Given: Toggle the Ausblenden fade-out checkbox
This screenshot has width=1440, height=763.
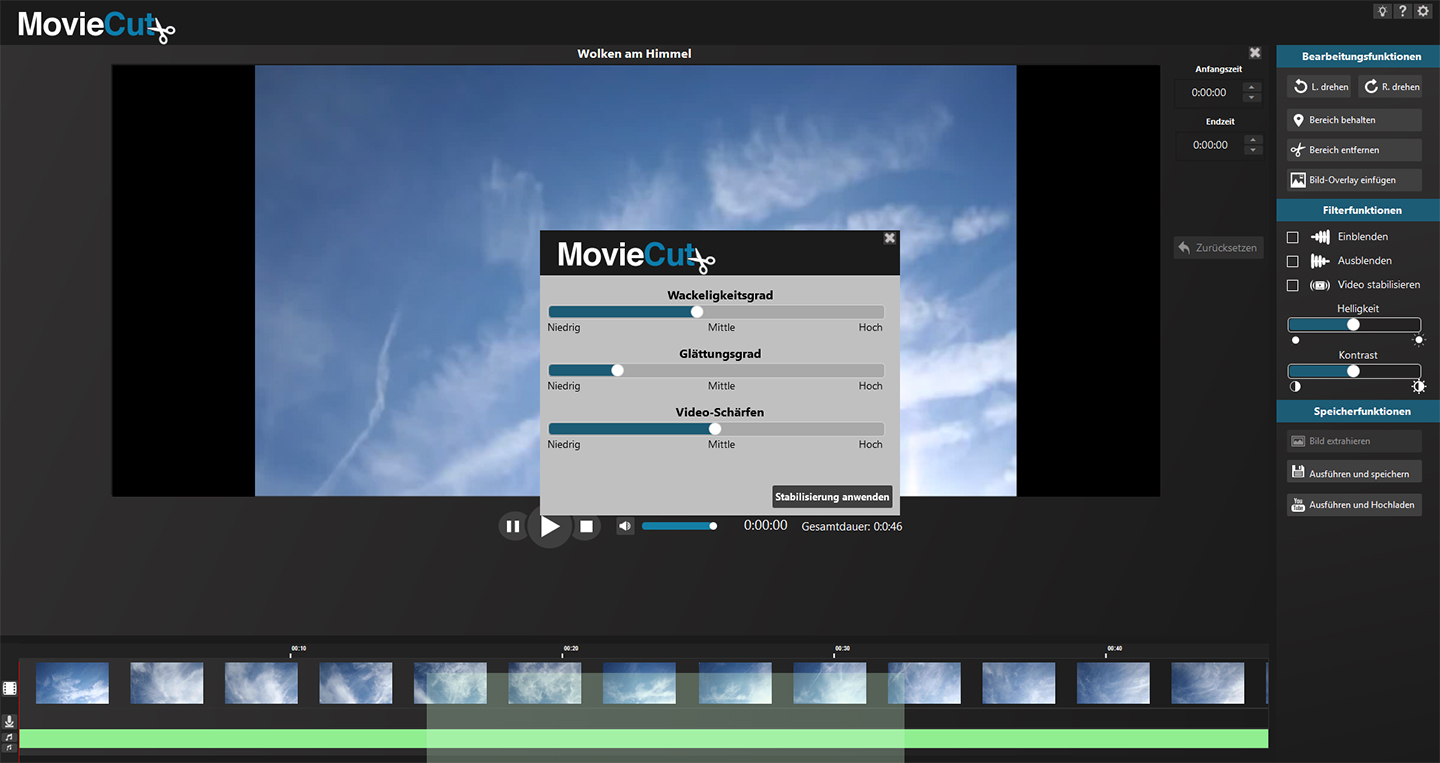Looking at the screenshot, I should pyautogui.click(x=1293, y=261).
